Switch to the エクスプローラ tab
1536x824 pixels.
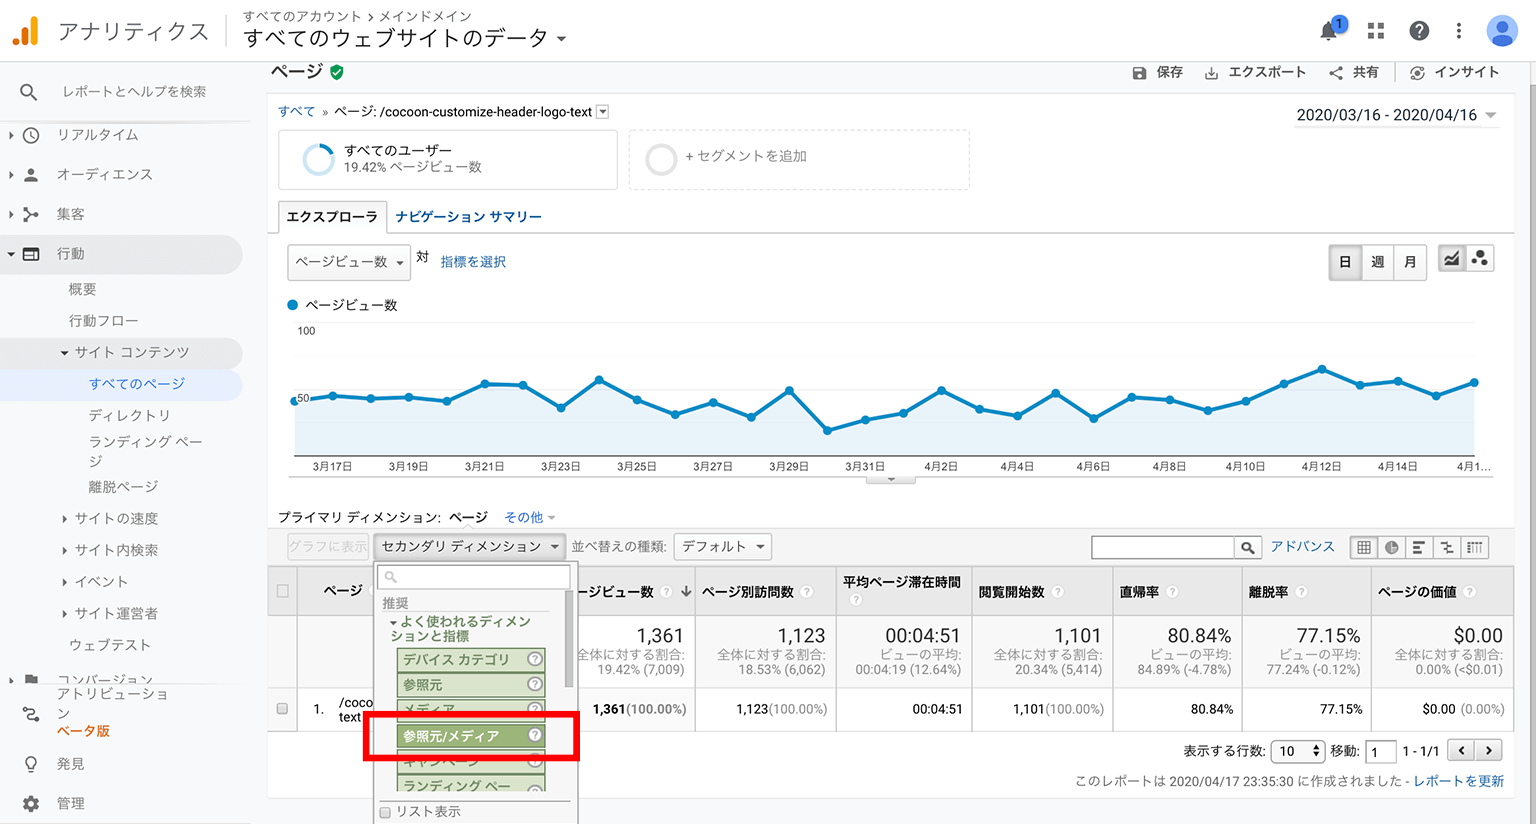click(x=332, y=216)
